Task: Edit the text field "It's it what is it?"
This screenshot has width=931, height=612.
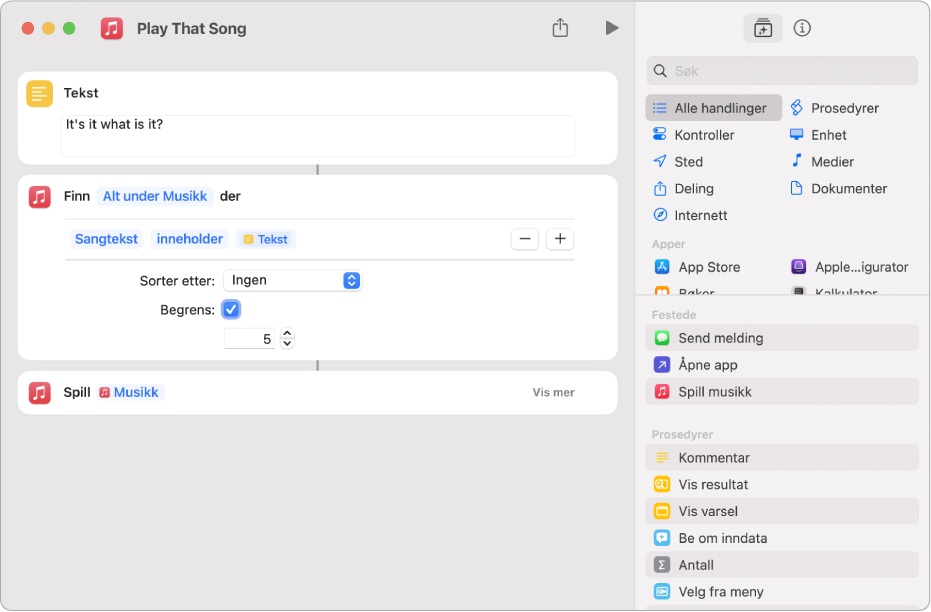Action: coord(317,136)
